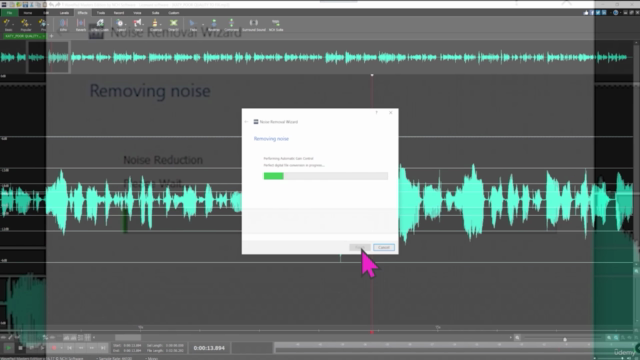Adjust the volume slider at bottom right
Viewport: 640px width, 360px height.
[x=622, y=358]
